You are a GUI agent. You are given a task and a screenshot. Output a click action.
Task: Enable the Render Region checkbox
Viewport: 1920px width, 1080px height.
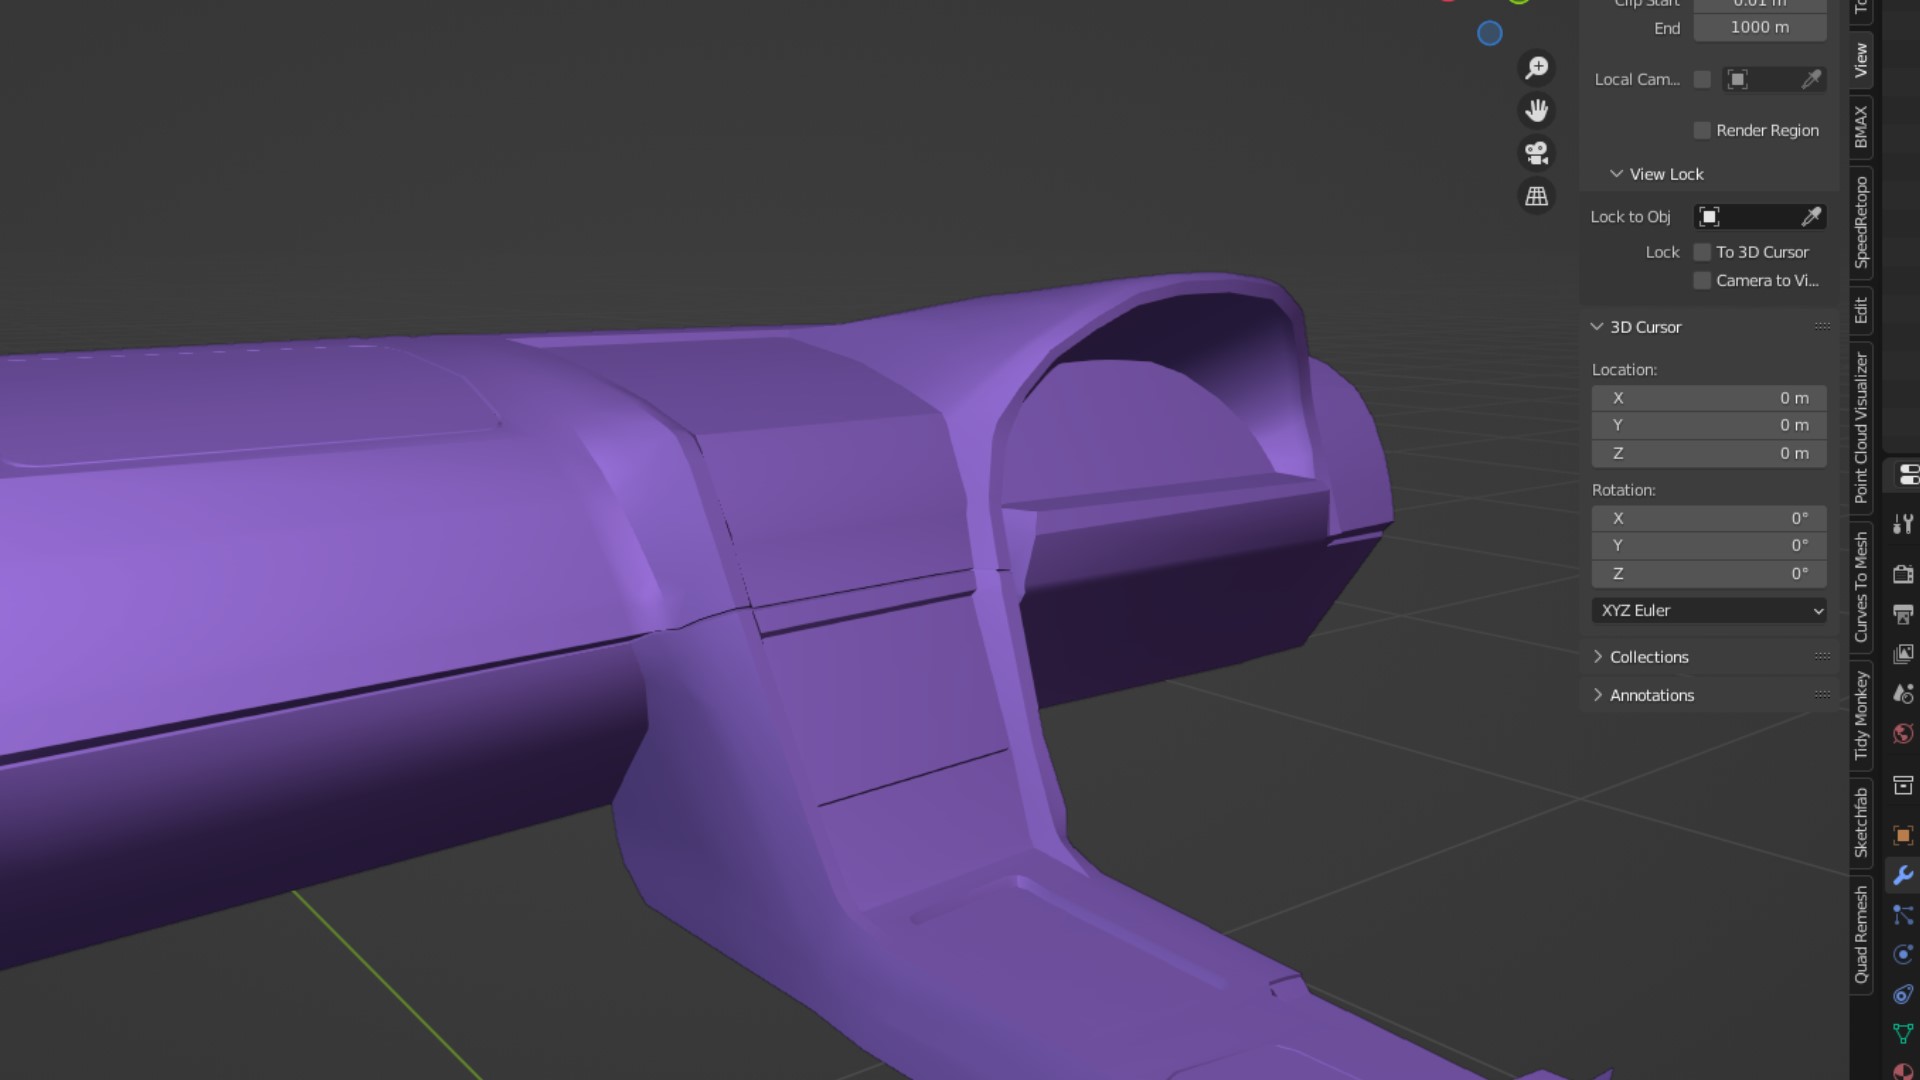pyautogui.click(x=1702, y=131)
